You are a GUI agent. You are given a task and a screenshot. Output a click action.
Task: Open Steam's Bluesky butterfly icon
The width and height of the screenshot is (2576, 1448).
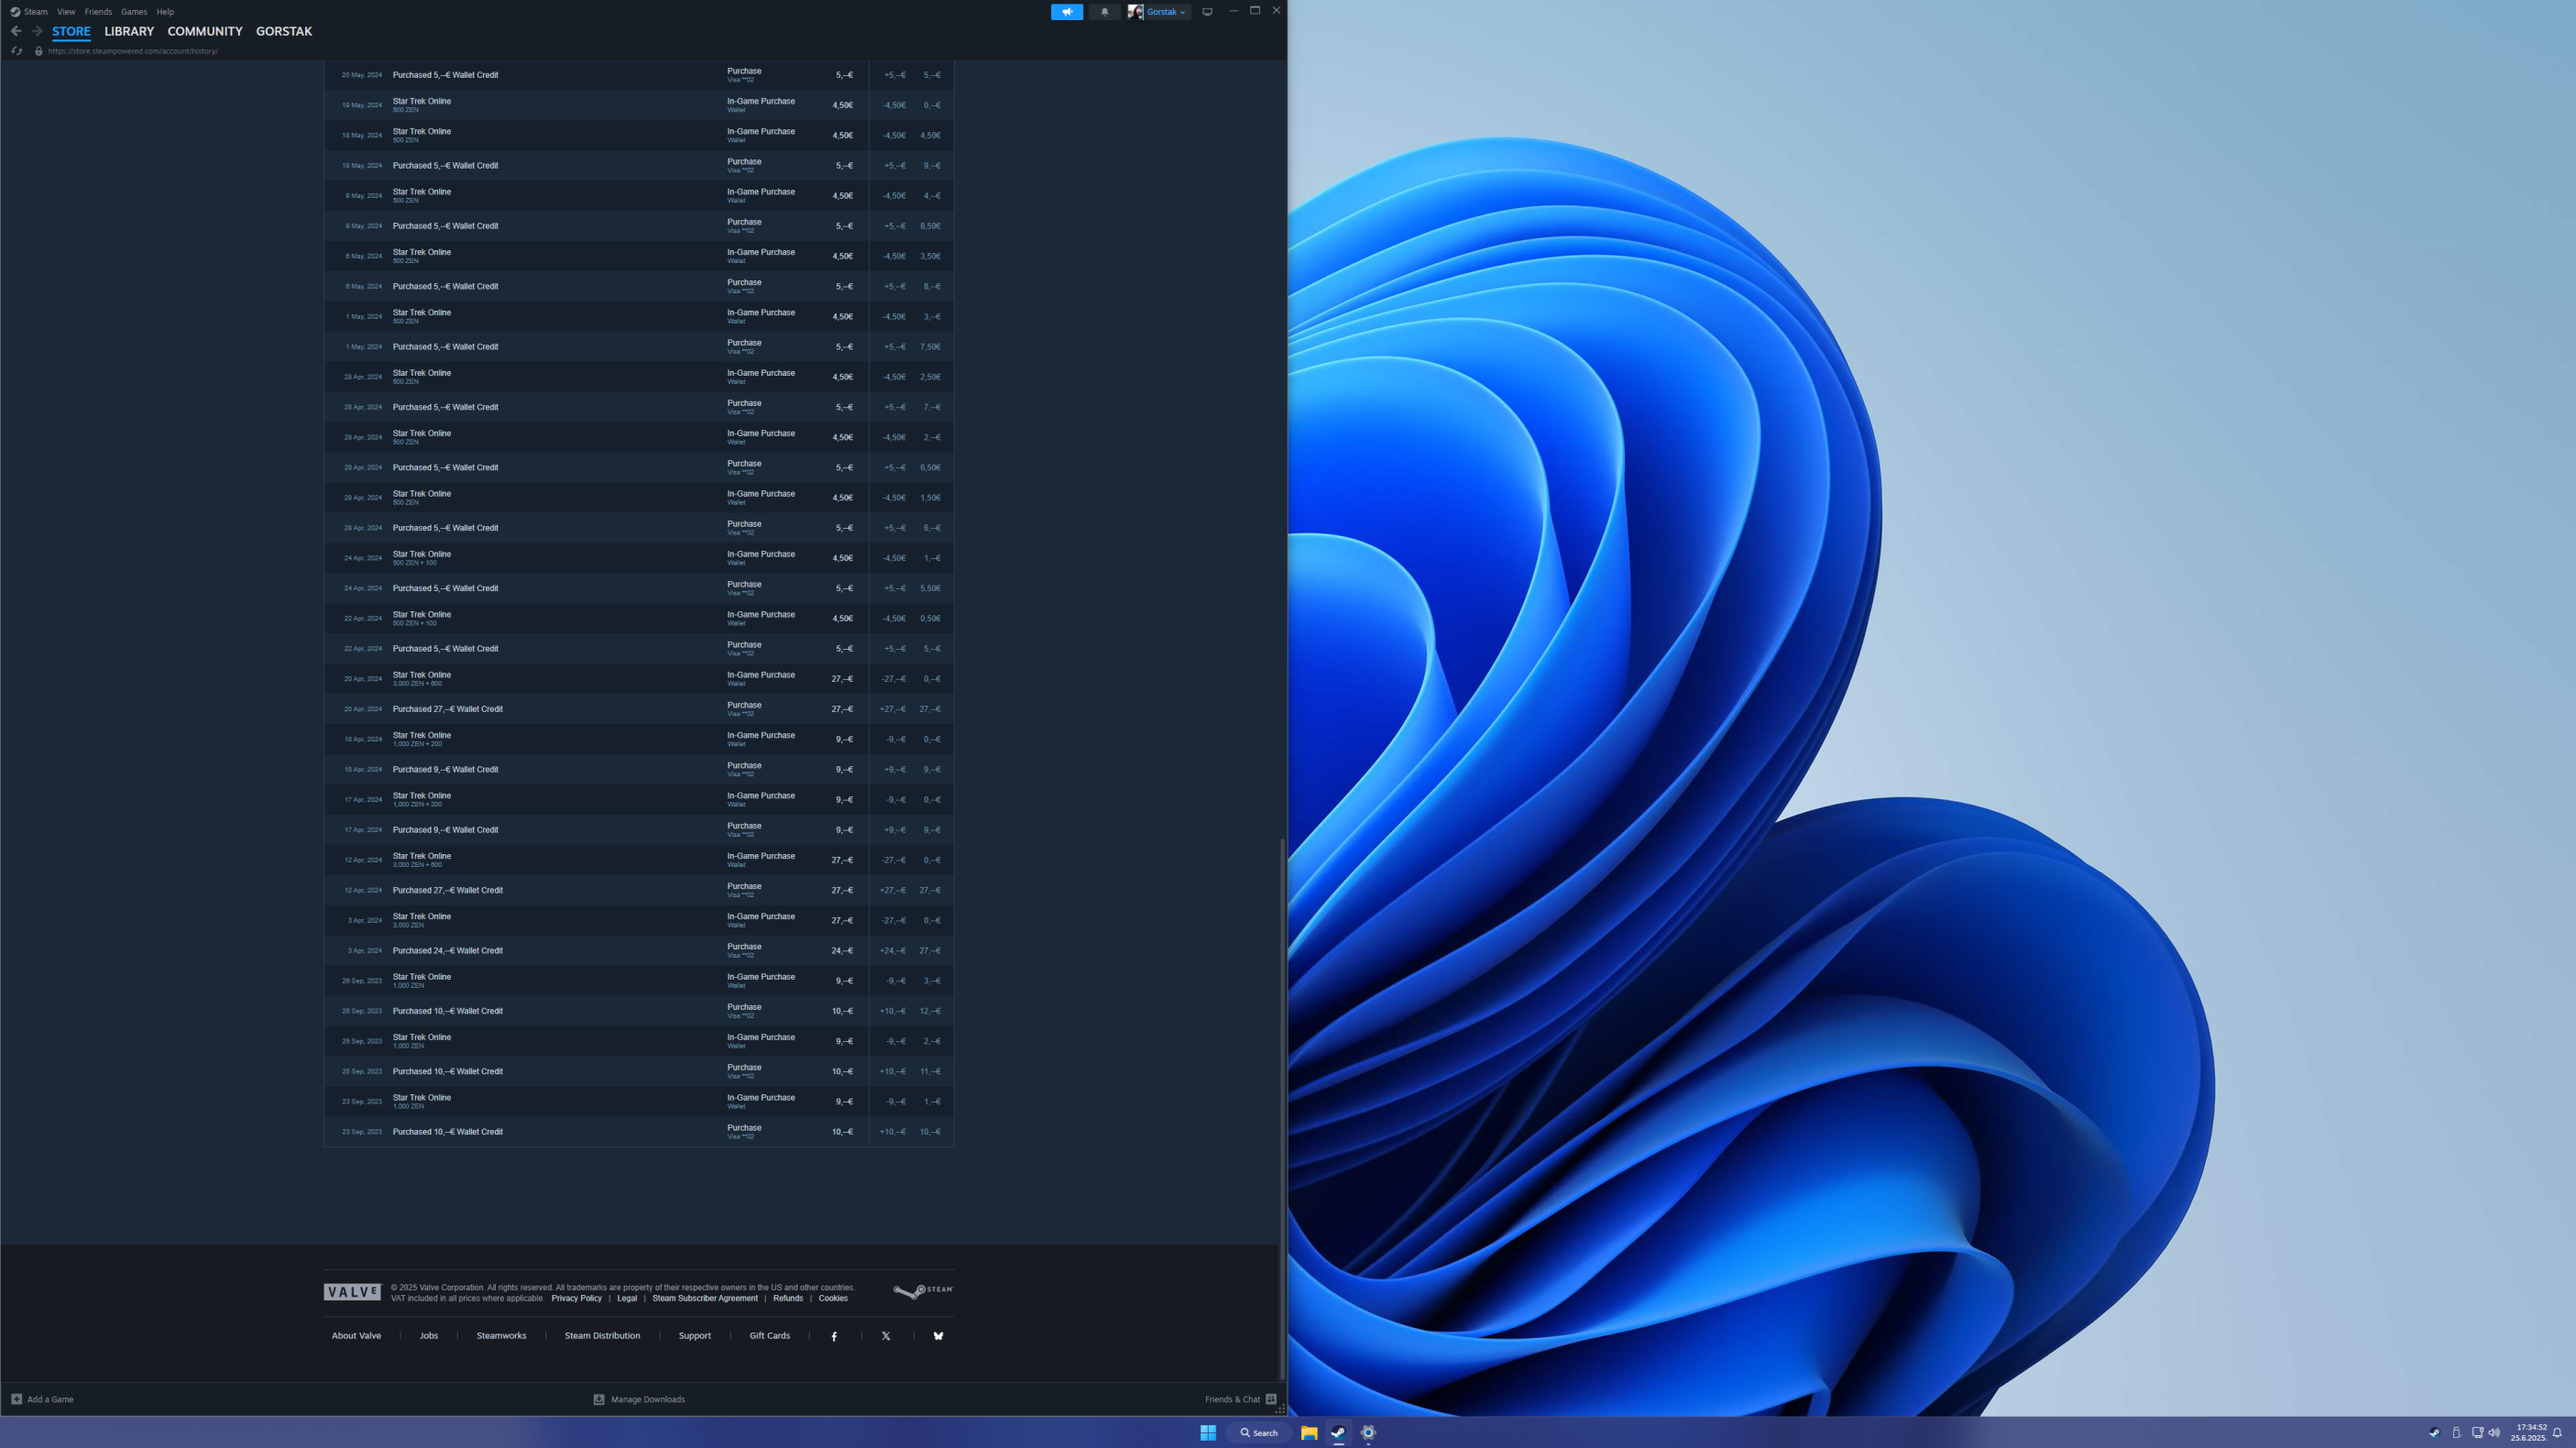(x=938, y=1336)
